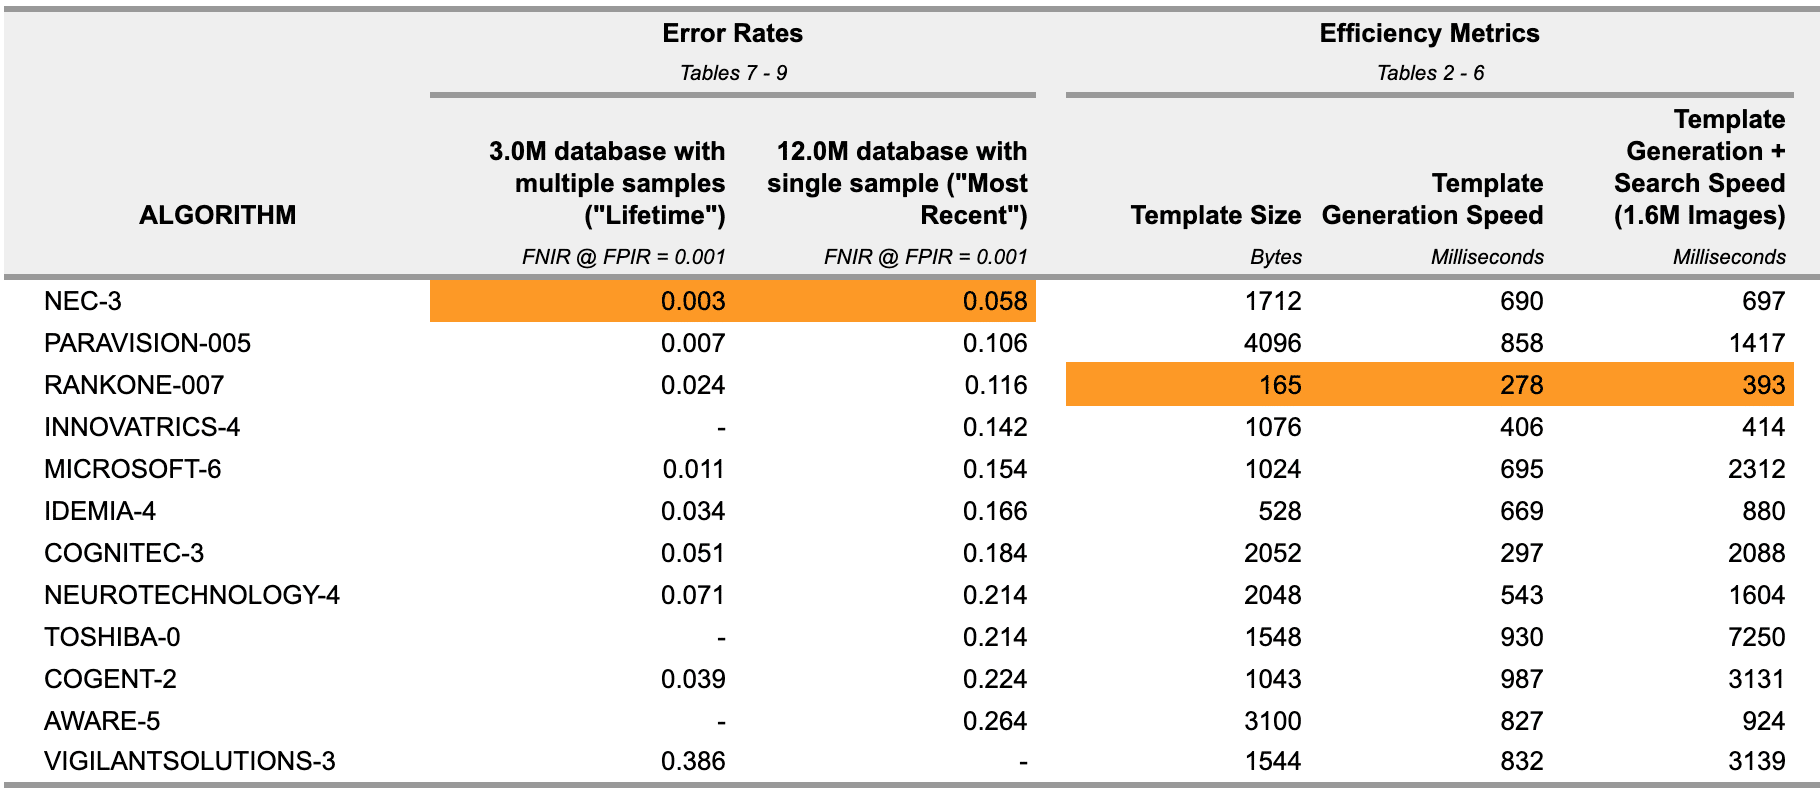
Task: Click the "Tables 2 - 6" subtitle
Action: 1430,73
